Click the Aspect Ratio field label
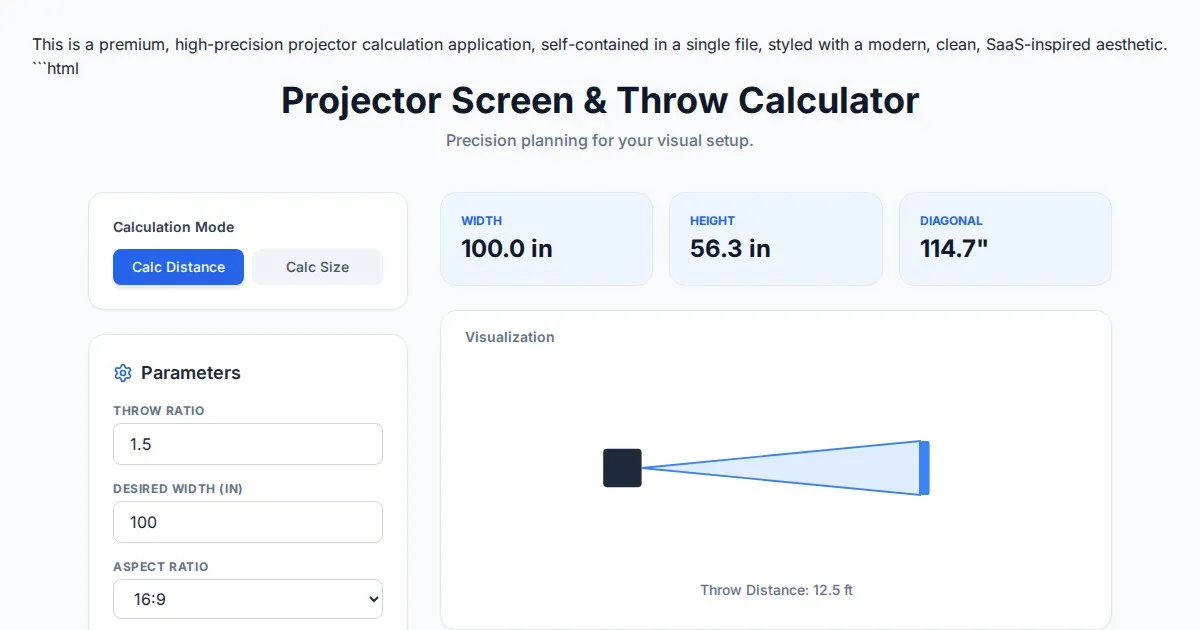Image resolution: width=1200 pixels, height=630 pixels. [x=160, y=567]
